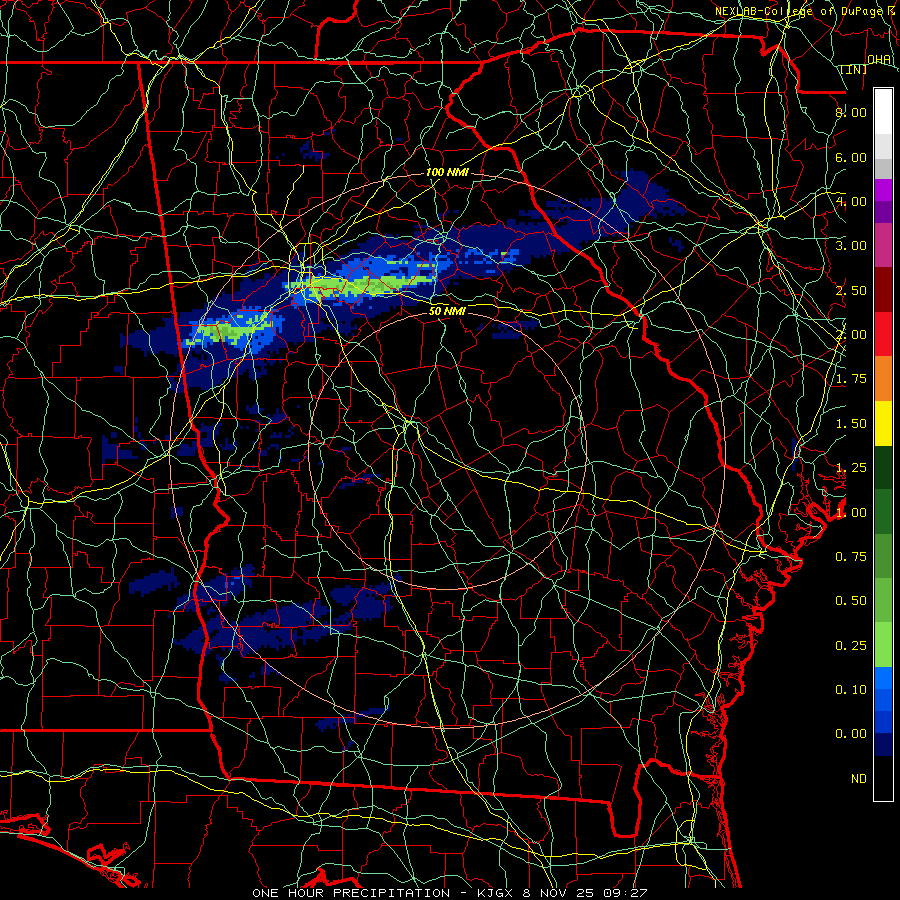Click the magenta swatch just above 4.00
The image size is (900, 900).
[883, 190]
